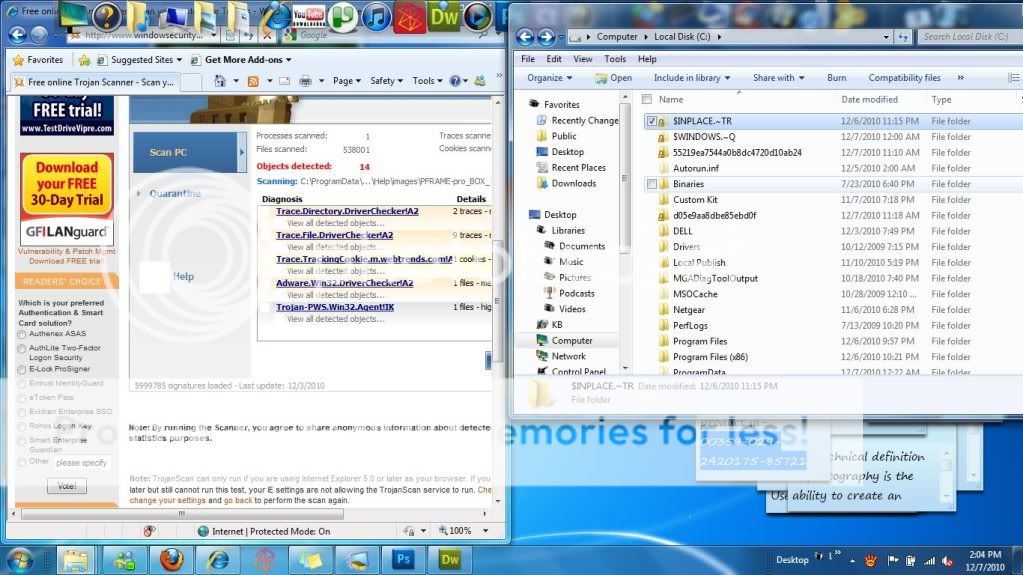
Task: Click the IE Read Mail icon
Action: pyautogui.click(x=284, y=81)
